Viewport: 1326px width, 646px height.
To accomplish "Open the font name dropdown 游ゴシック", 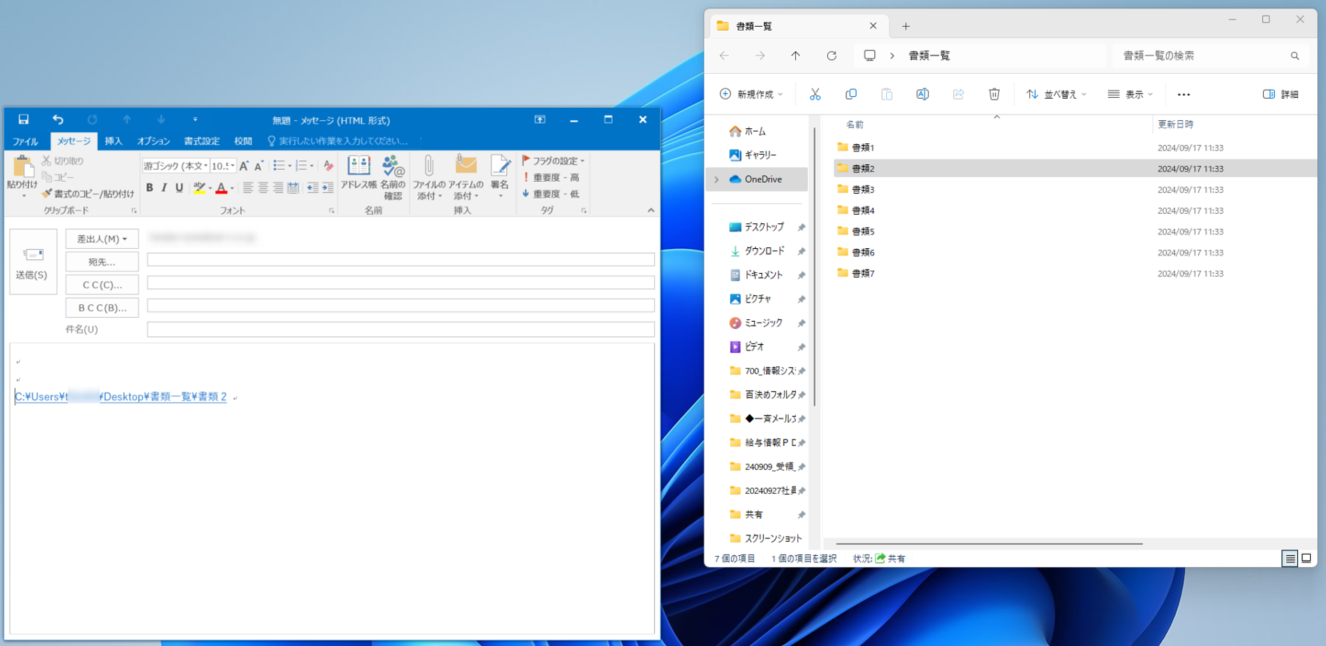I will [x=204, y=166].
